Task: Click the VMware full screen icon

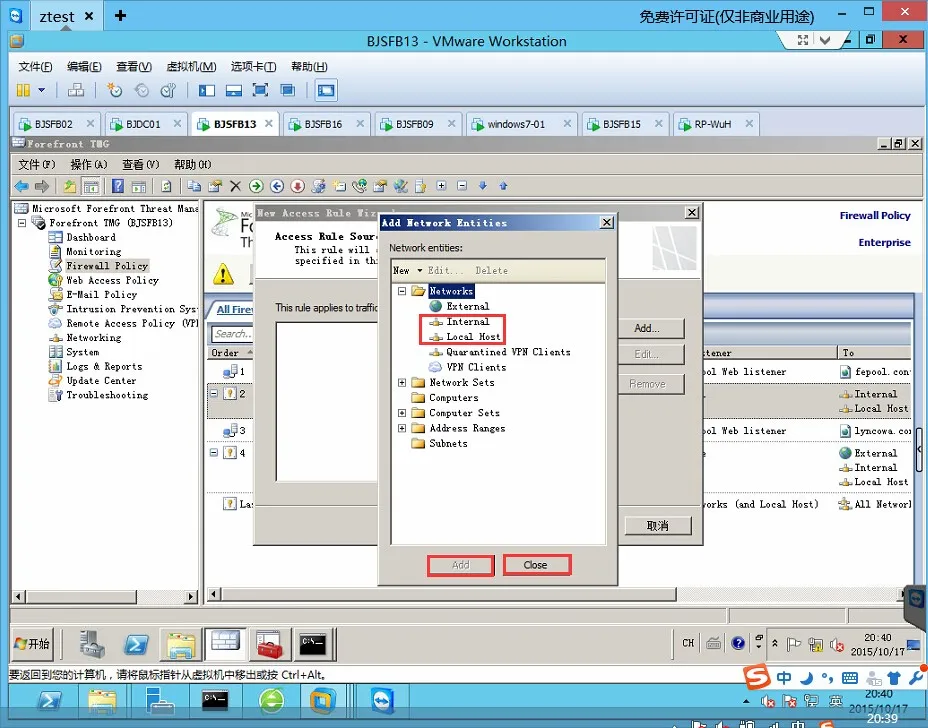Action: click(260, 90)
